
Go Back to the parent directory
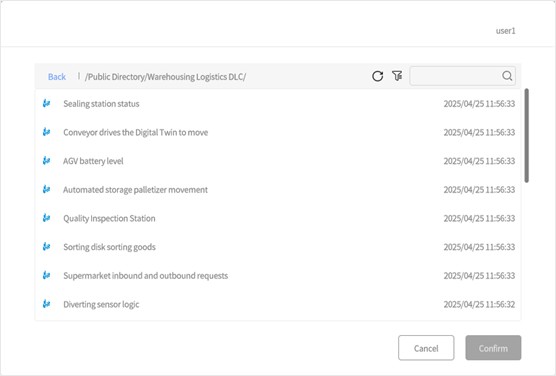click(x=57, y=77)
